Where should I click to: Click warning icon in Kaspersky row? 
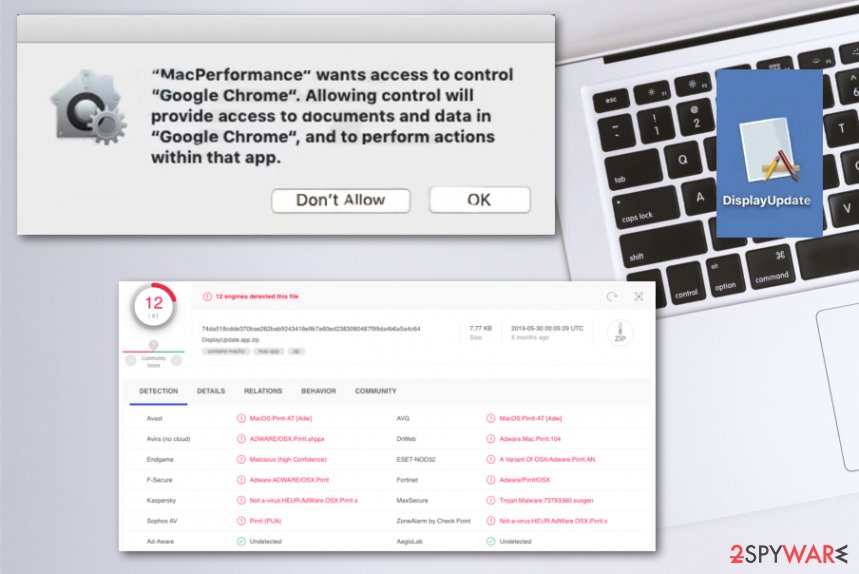(241, 500)
